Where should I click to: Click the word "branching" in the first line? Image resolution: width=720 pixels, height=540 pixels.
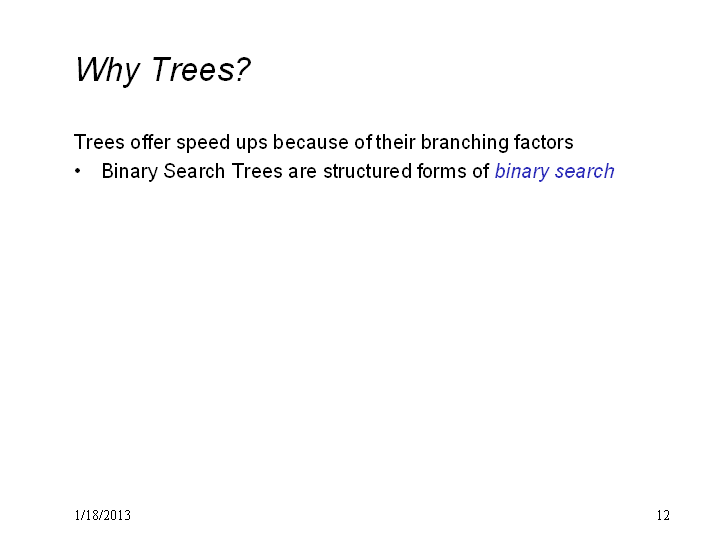465,143
